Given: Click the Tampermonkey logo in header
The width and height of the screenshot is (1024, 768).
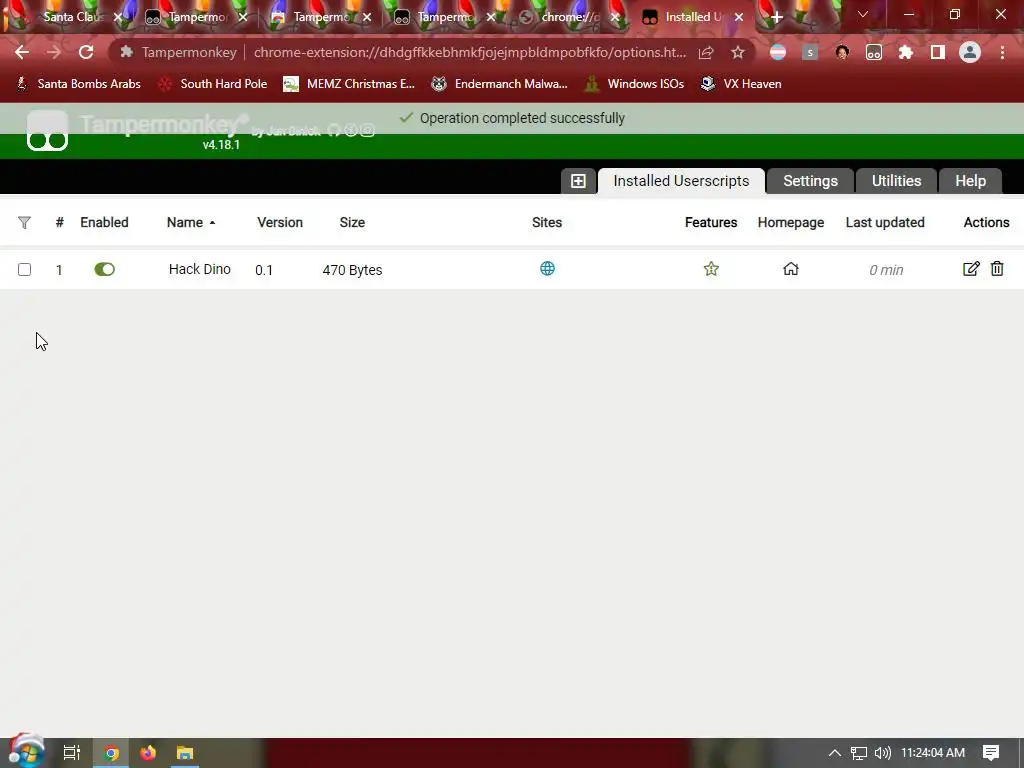Looking at the screenshot, I should coord(47,131).
